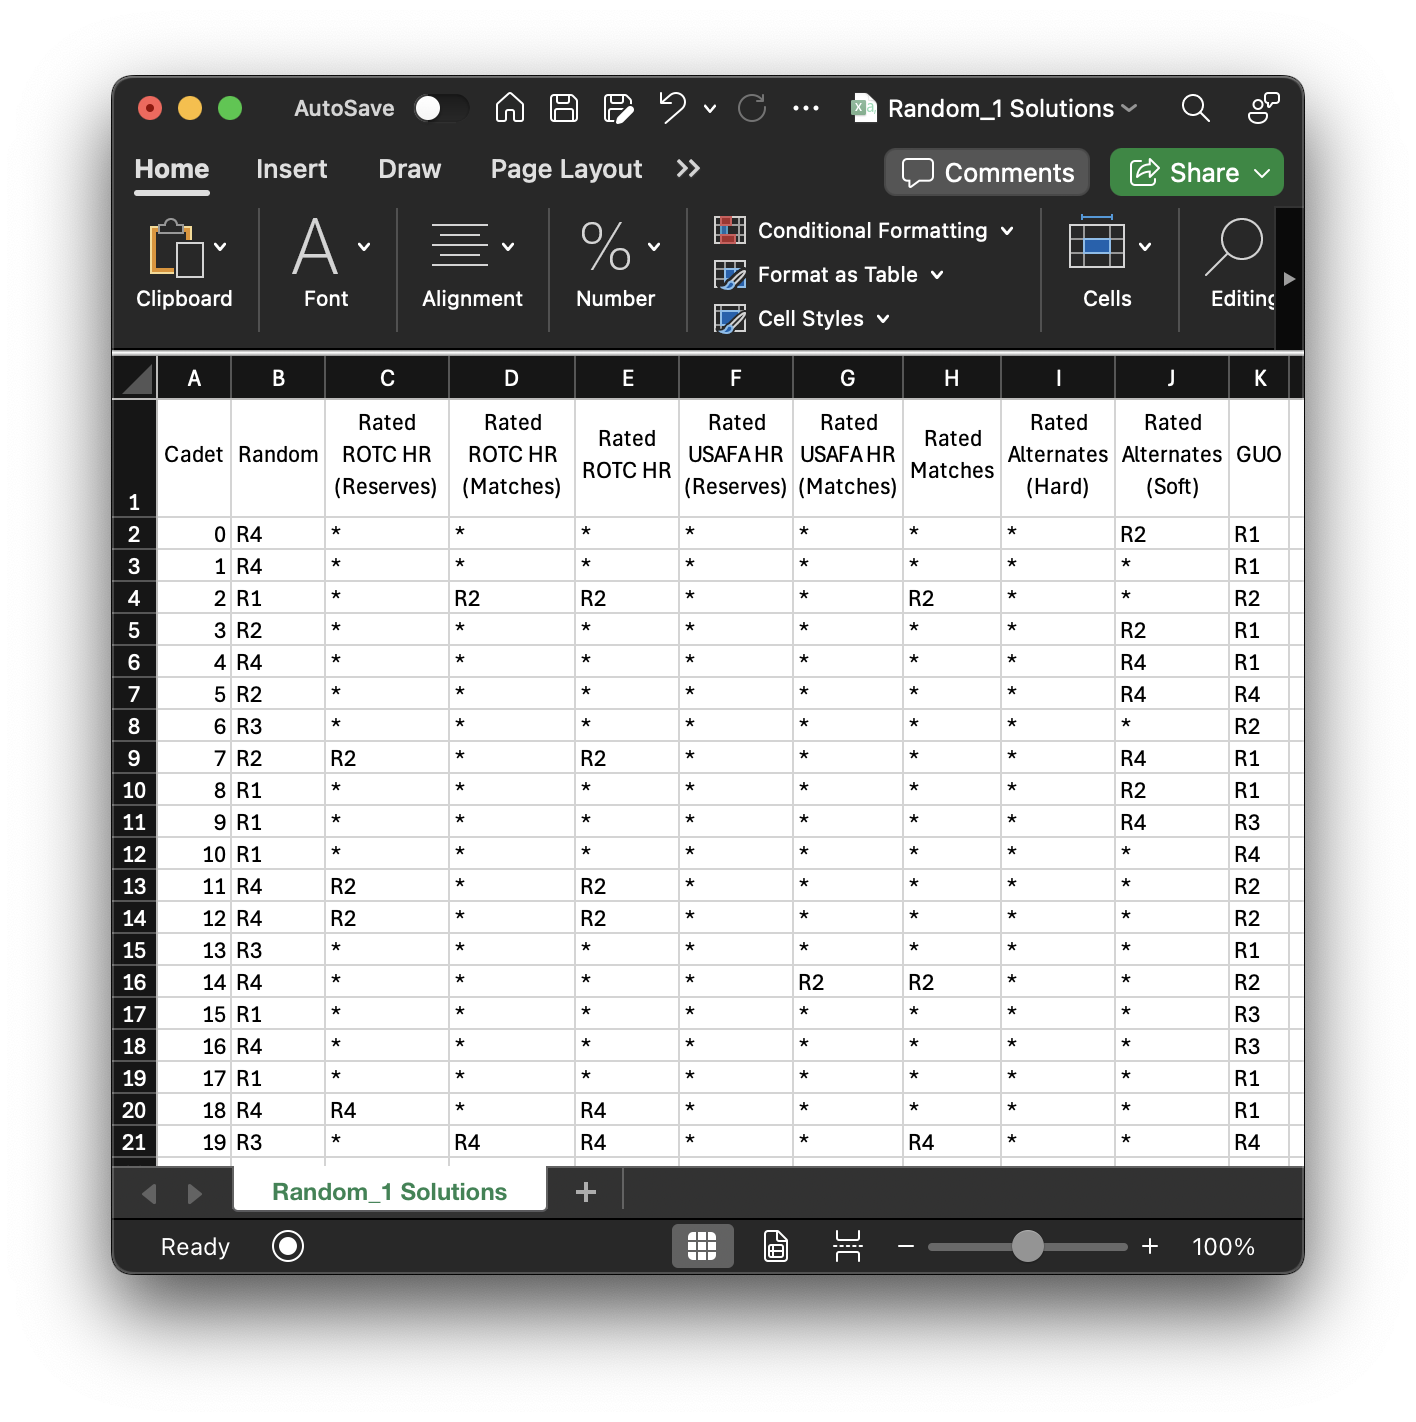Click the Alignment group icon

pyautogui.click(x=460, y=246)
